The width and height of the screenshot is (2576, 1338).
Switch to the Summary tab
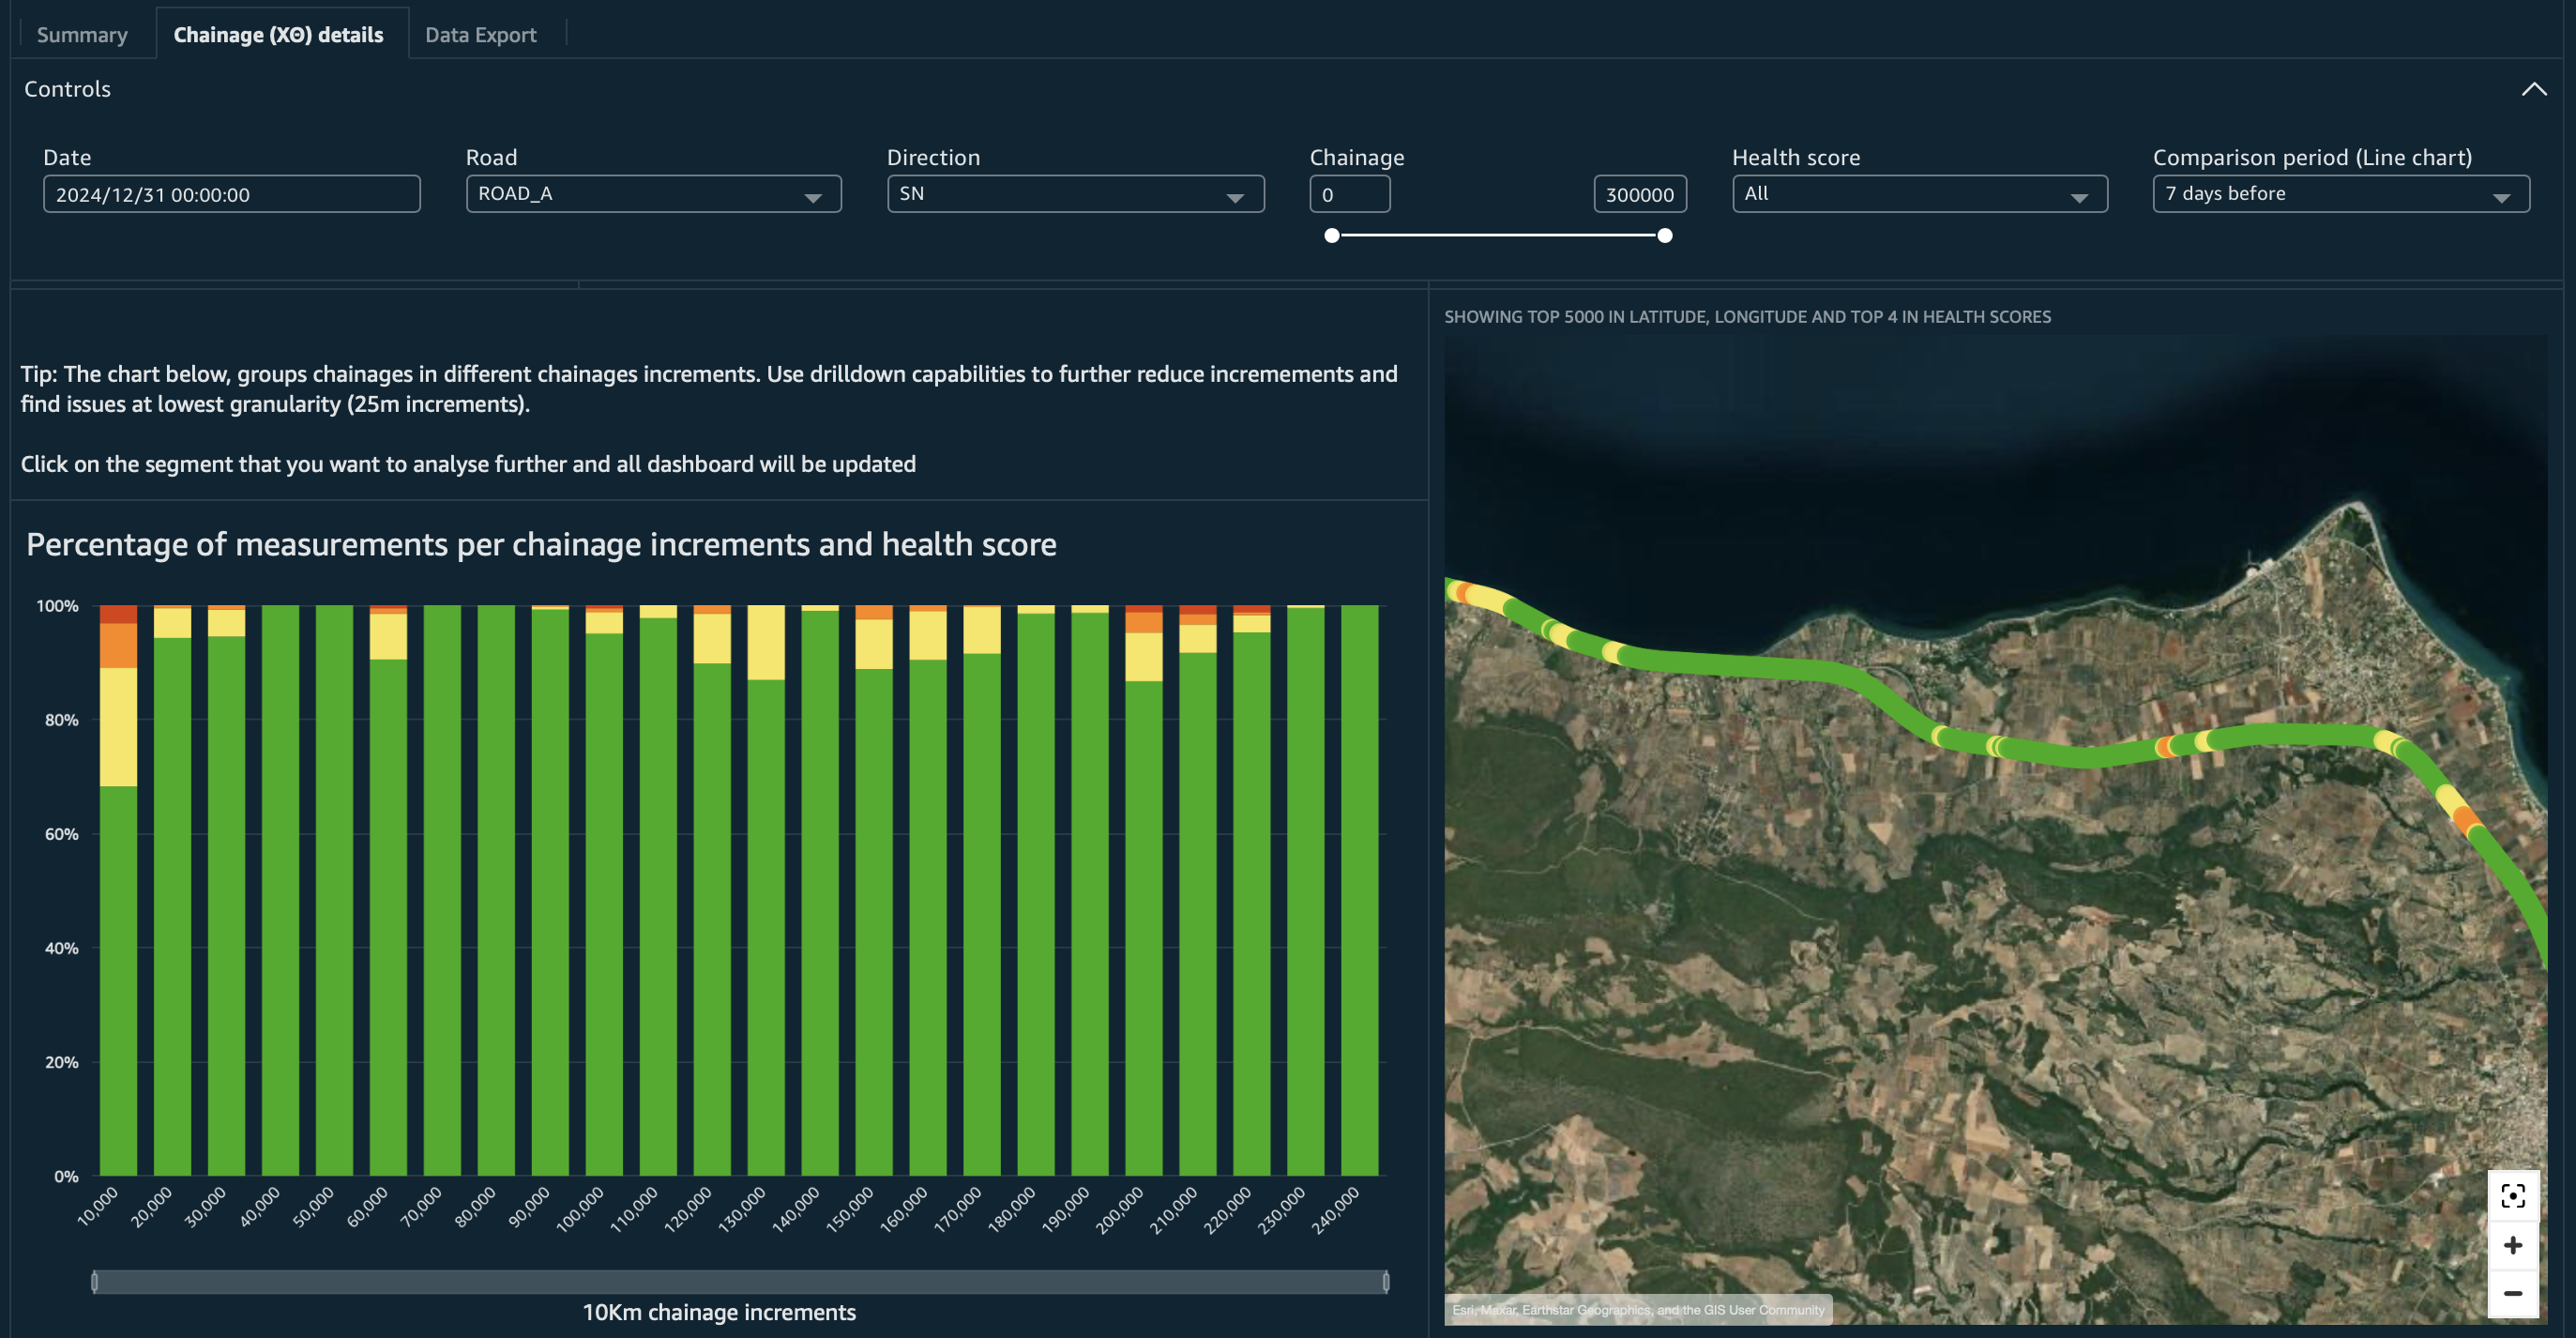[x=82, y=35]
